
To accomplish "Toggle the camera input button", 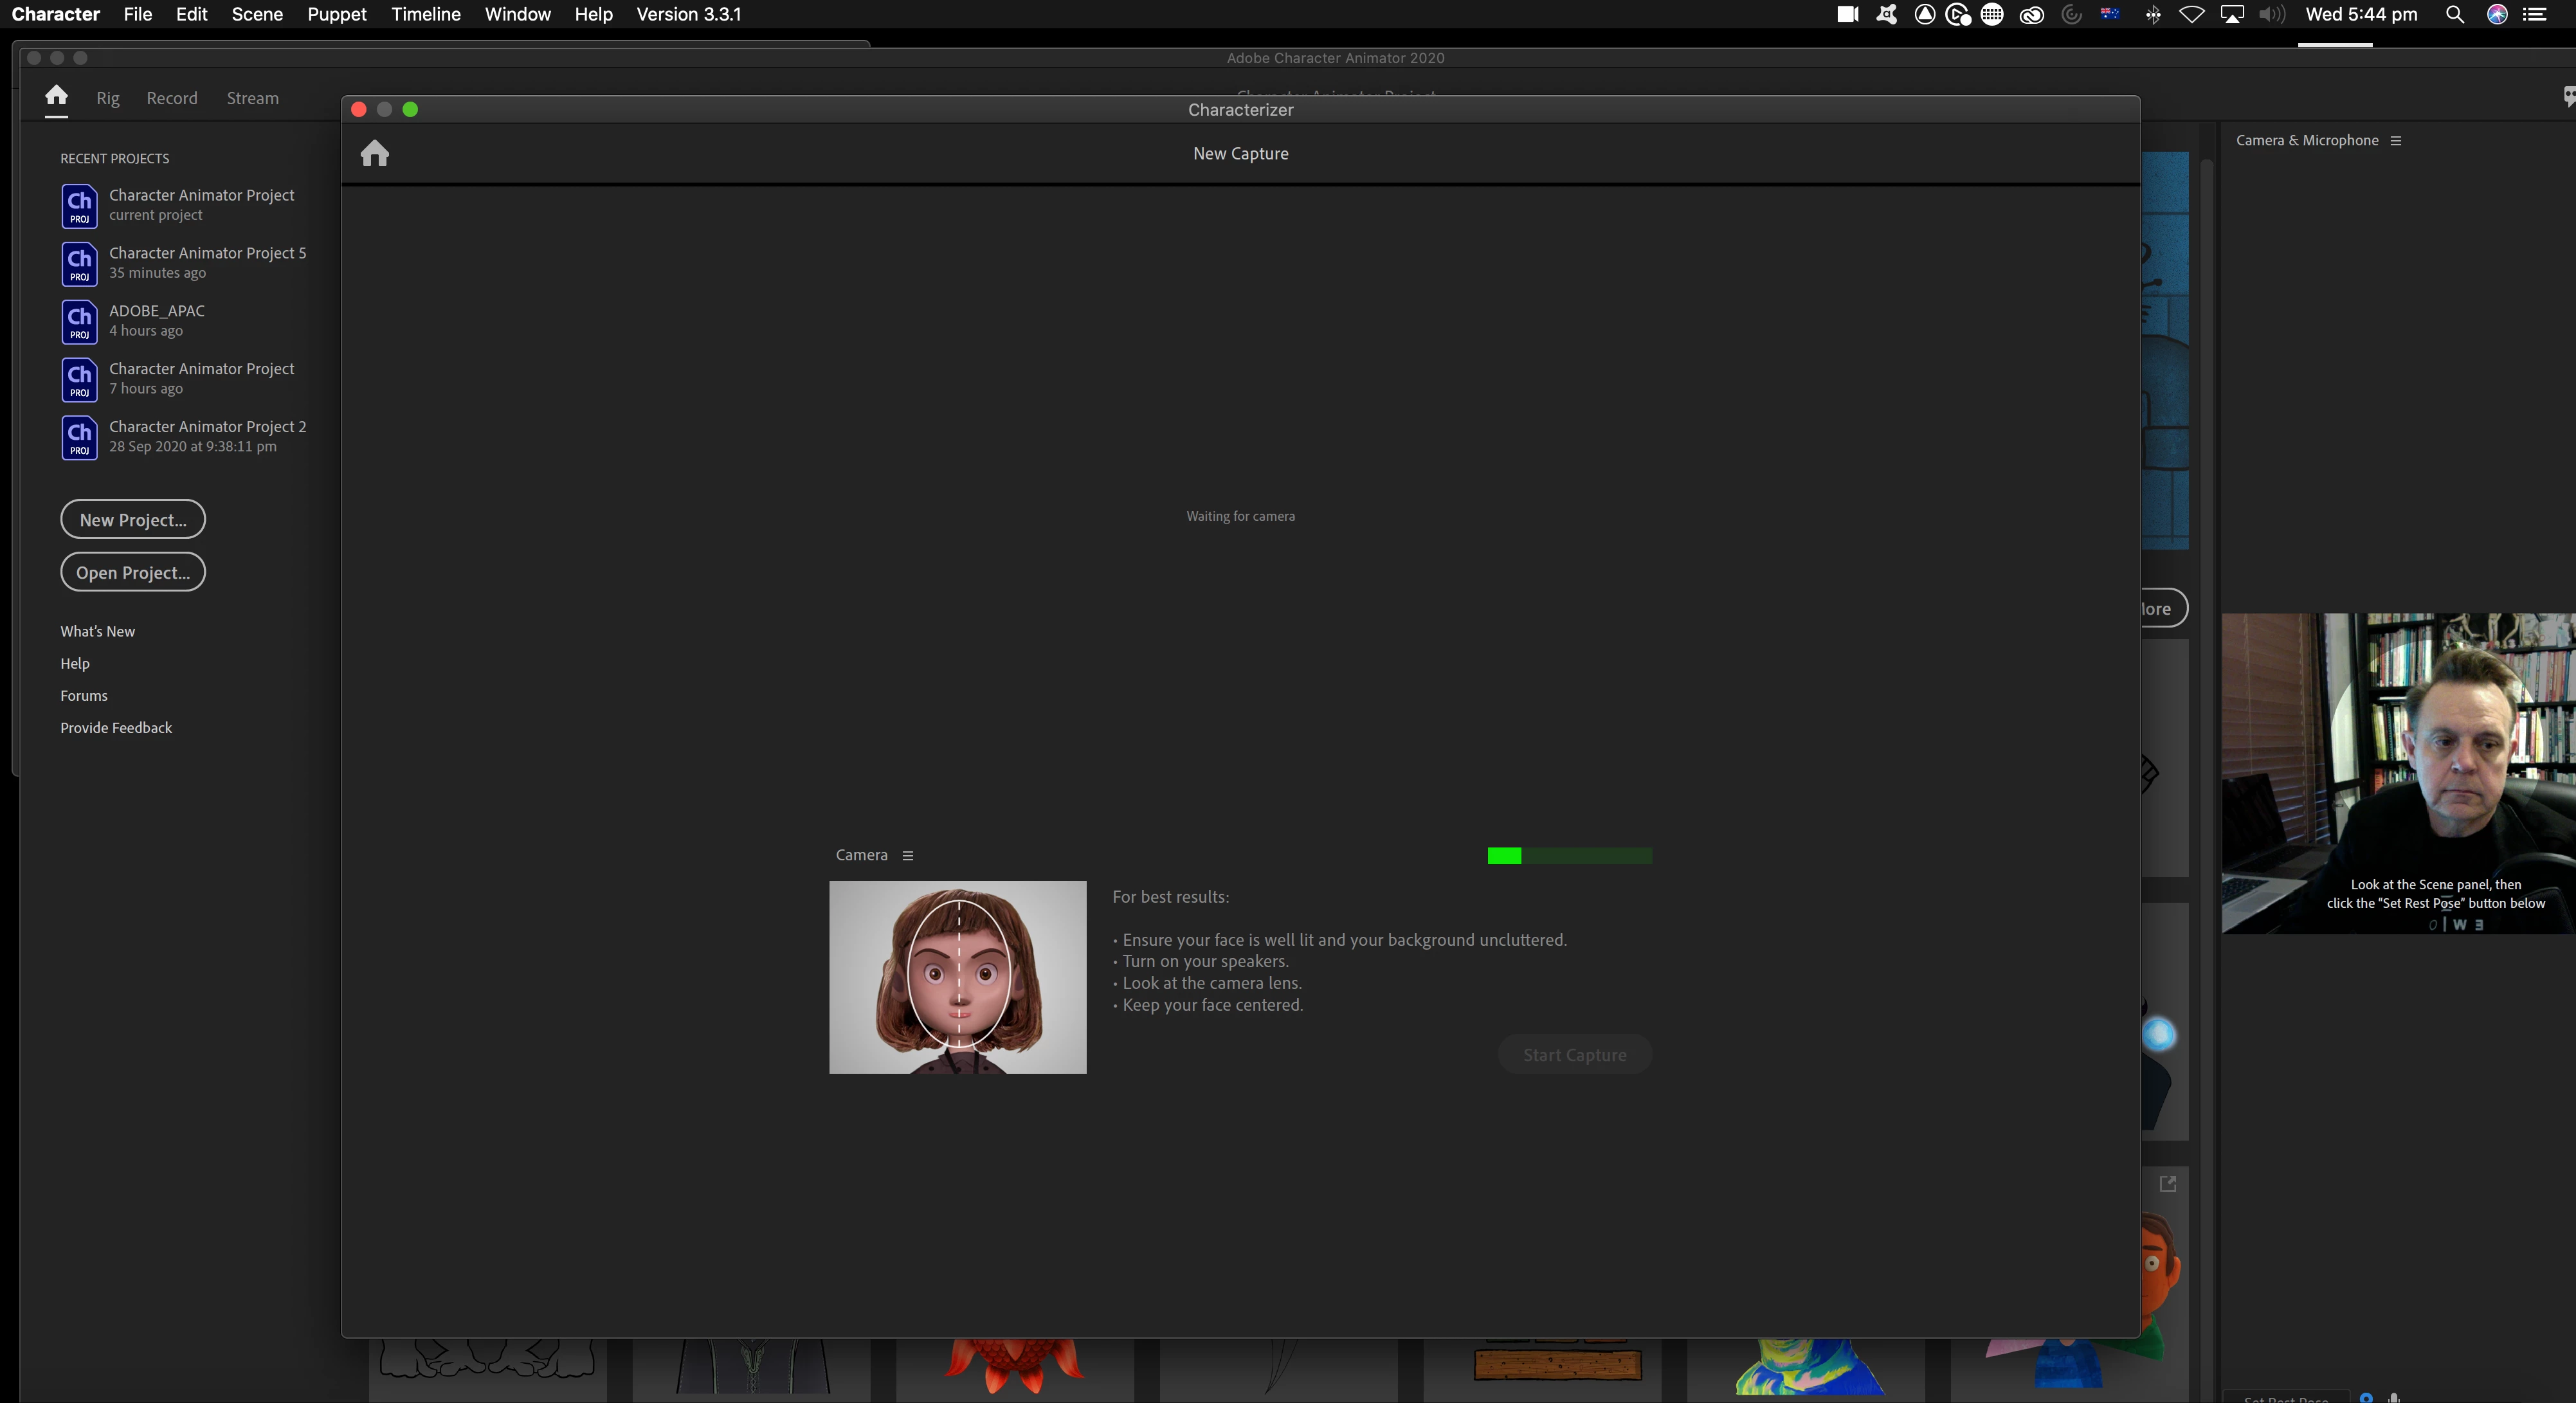I will pyautogui.click(x=2366, y=1397).
